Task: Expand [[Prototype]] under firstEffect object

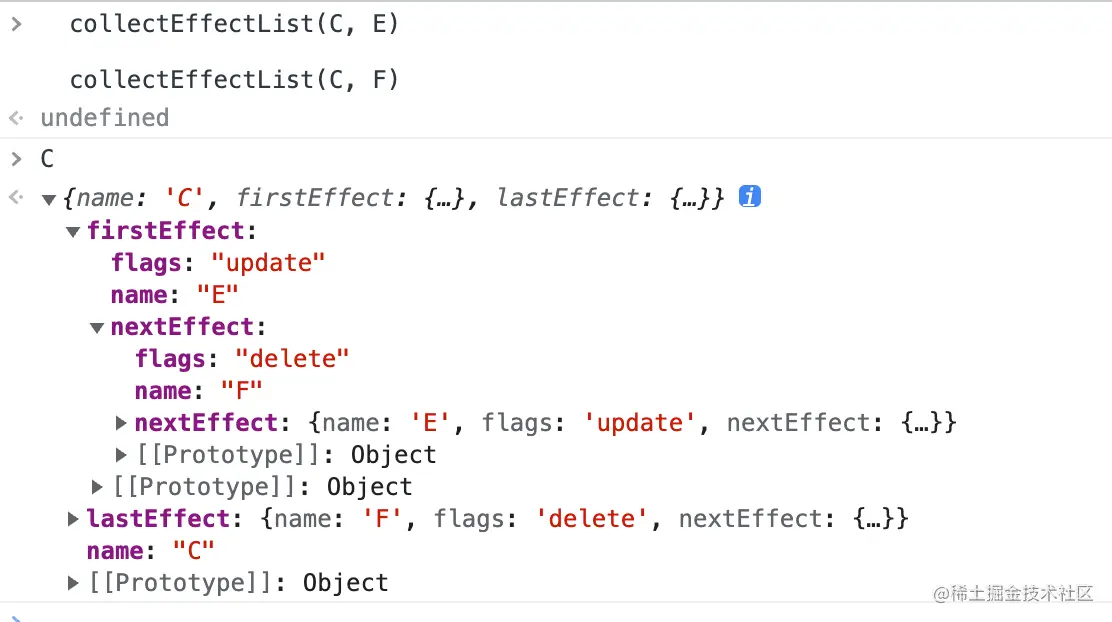Action: click(x=97, y=487)
